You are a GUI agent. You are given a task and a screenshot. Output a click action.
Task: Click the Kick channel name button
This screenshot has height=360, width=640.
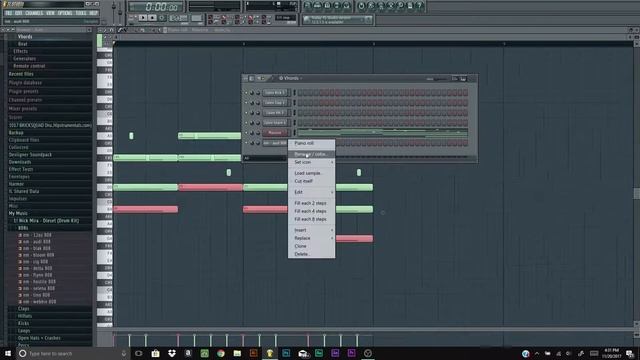coord(275,93)
